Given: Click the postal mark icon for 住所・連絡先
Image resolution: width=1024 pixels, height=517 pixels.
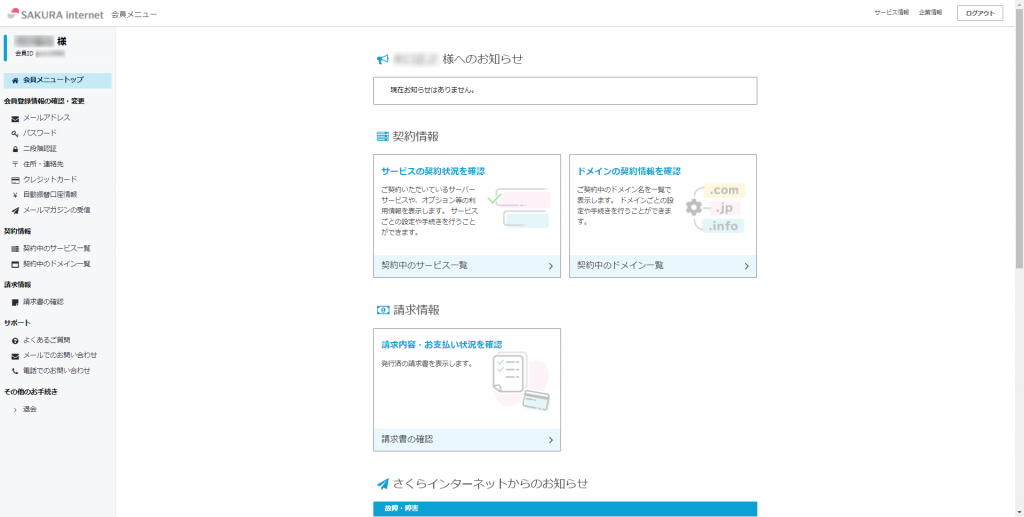Looking at the screenshot, I should 15,164.
